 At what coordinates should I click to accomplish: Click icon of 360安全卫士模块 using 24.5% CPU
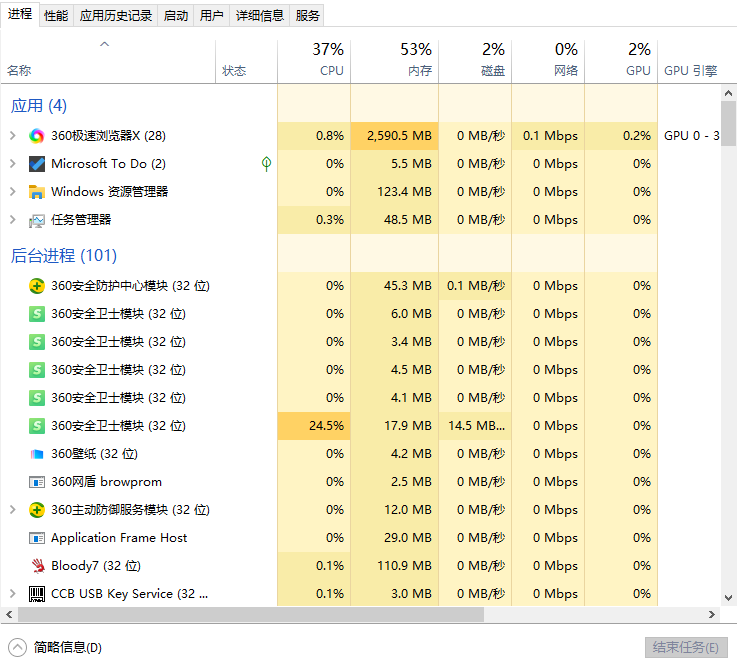37,426
